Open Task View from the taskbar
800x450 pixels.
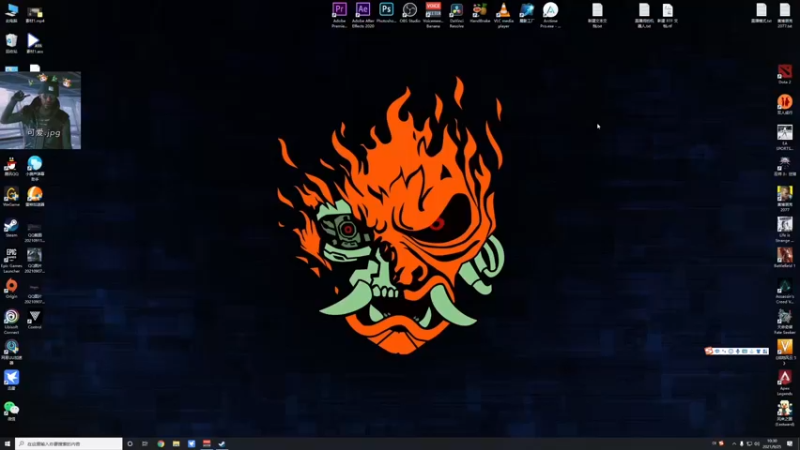(x=145, y=444)
